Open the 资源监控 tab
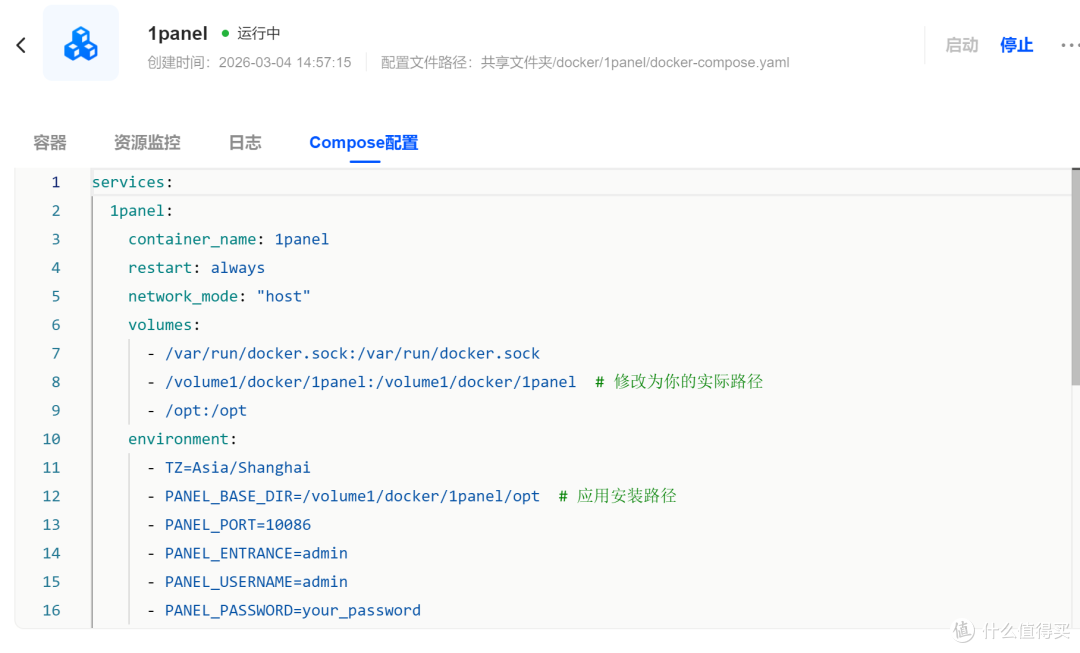The width and height of the screenshot is (1080, 653). click(x=147, y=143)
